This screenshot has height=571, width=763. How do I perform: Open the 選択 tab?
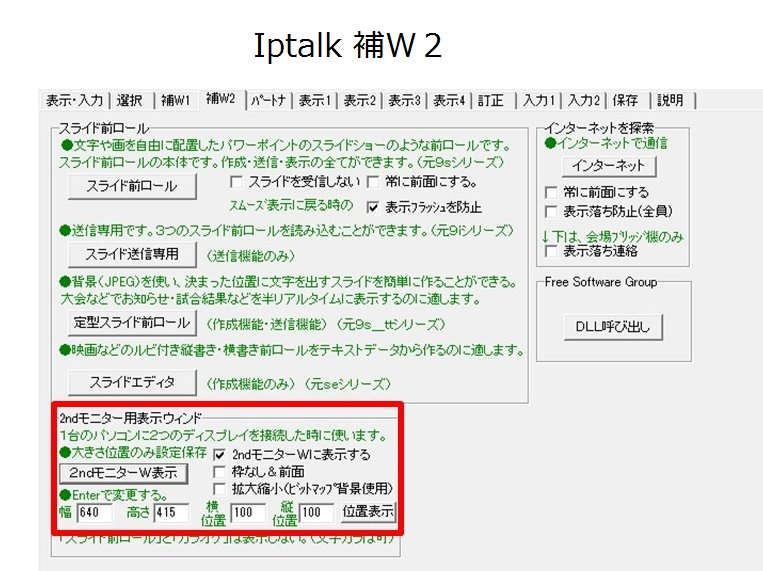pyautogui.click(x=130, y=100)
